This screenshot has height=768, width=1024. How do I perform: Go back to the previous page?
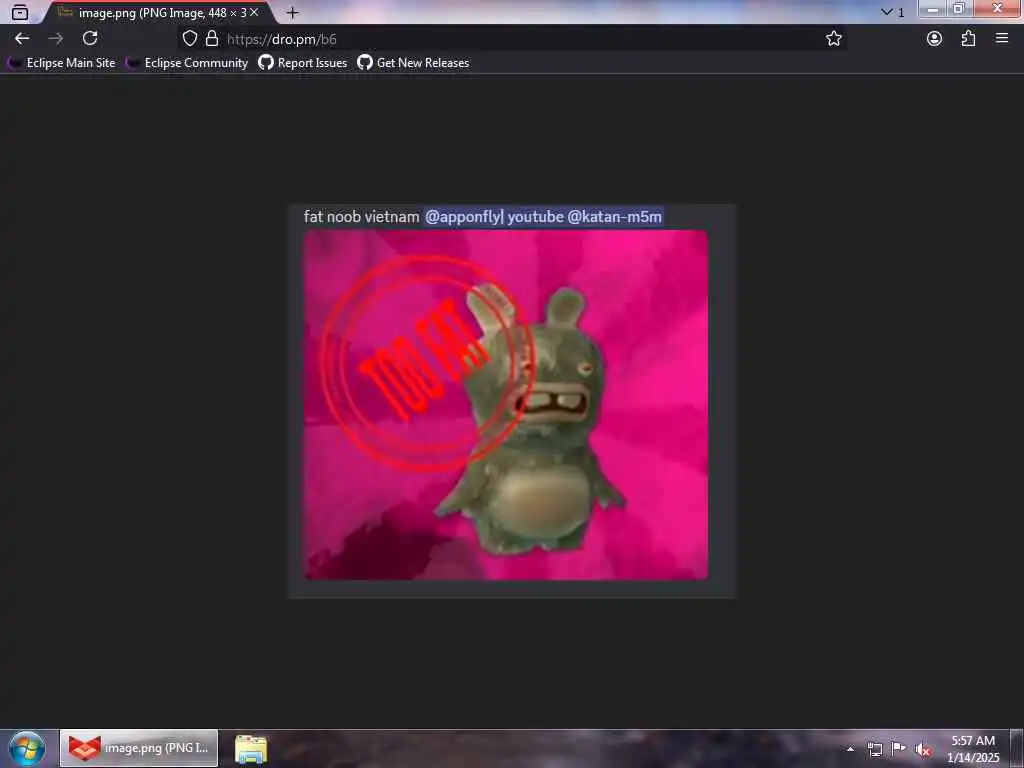22,39
